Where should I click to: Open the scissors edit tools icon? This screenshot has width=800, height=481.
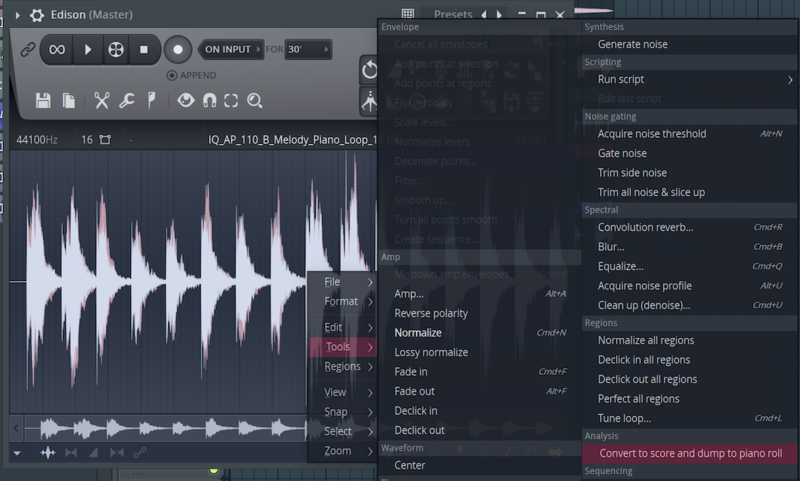click(101, 100)
